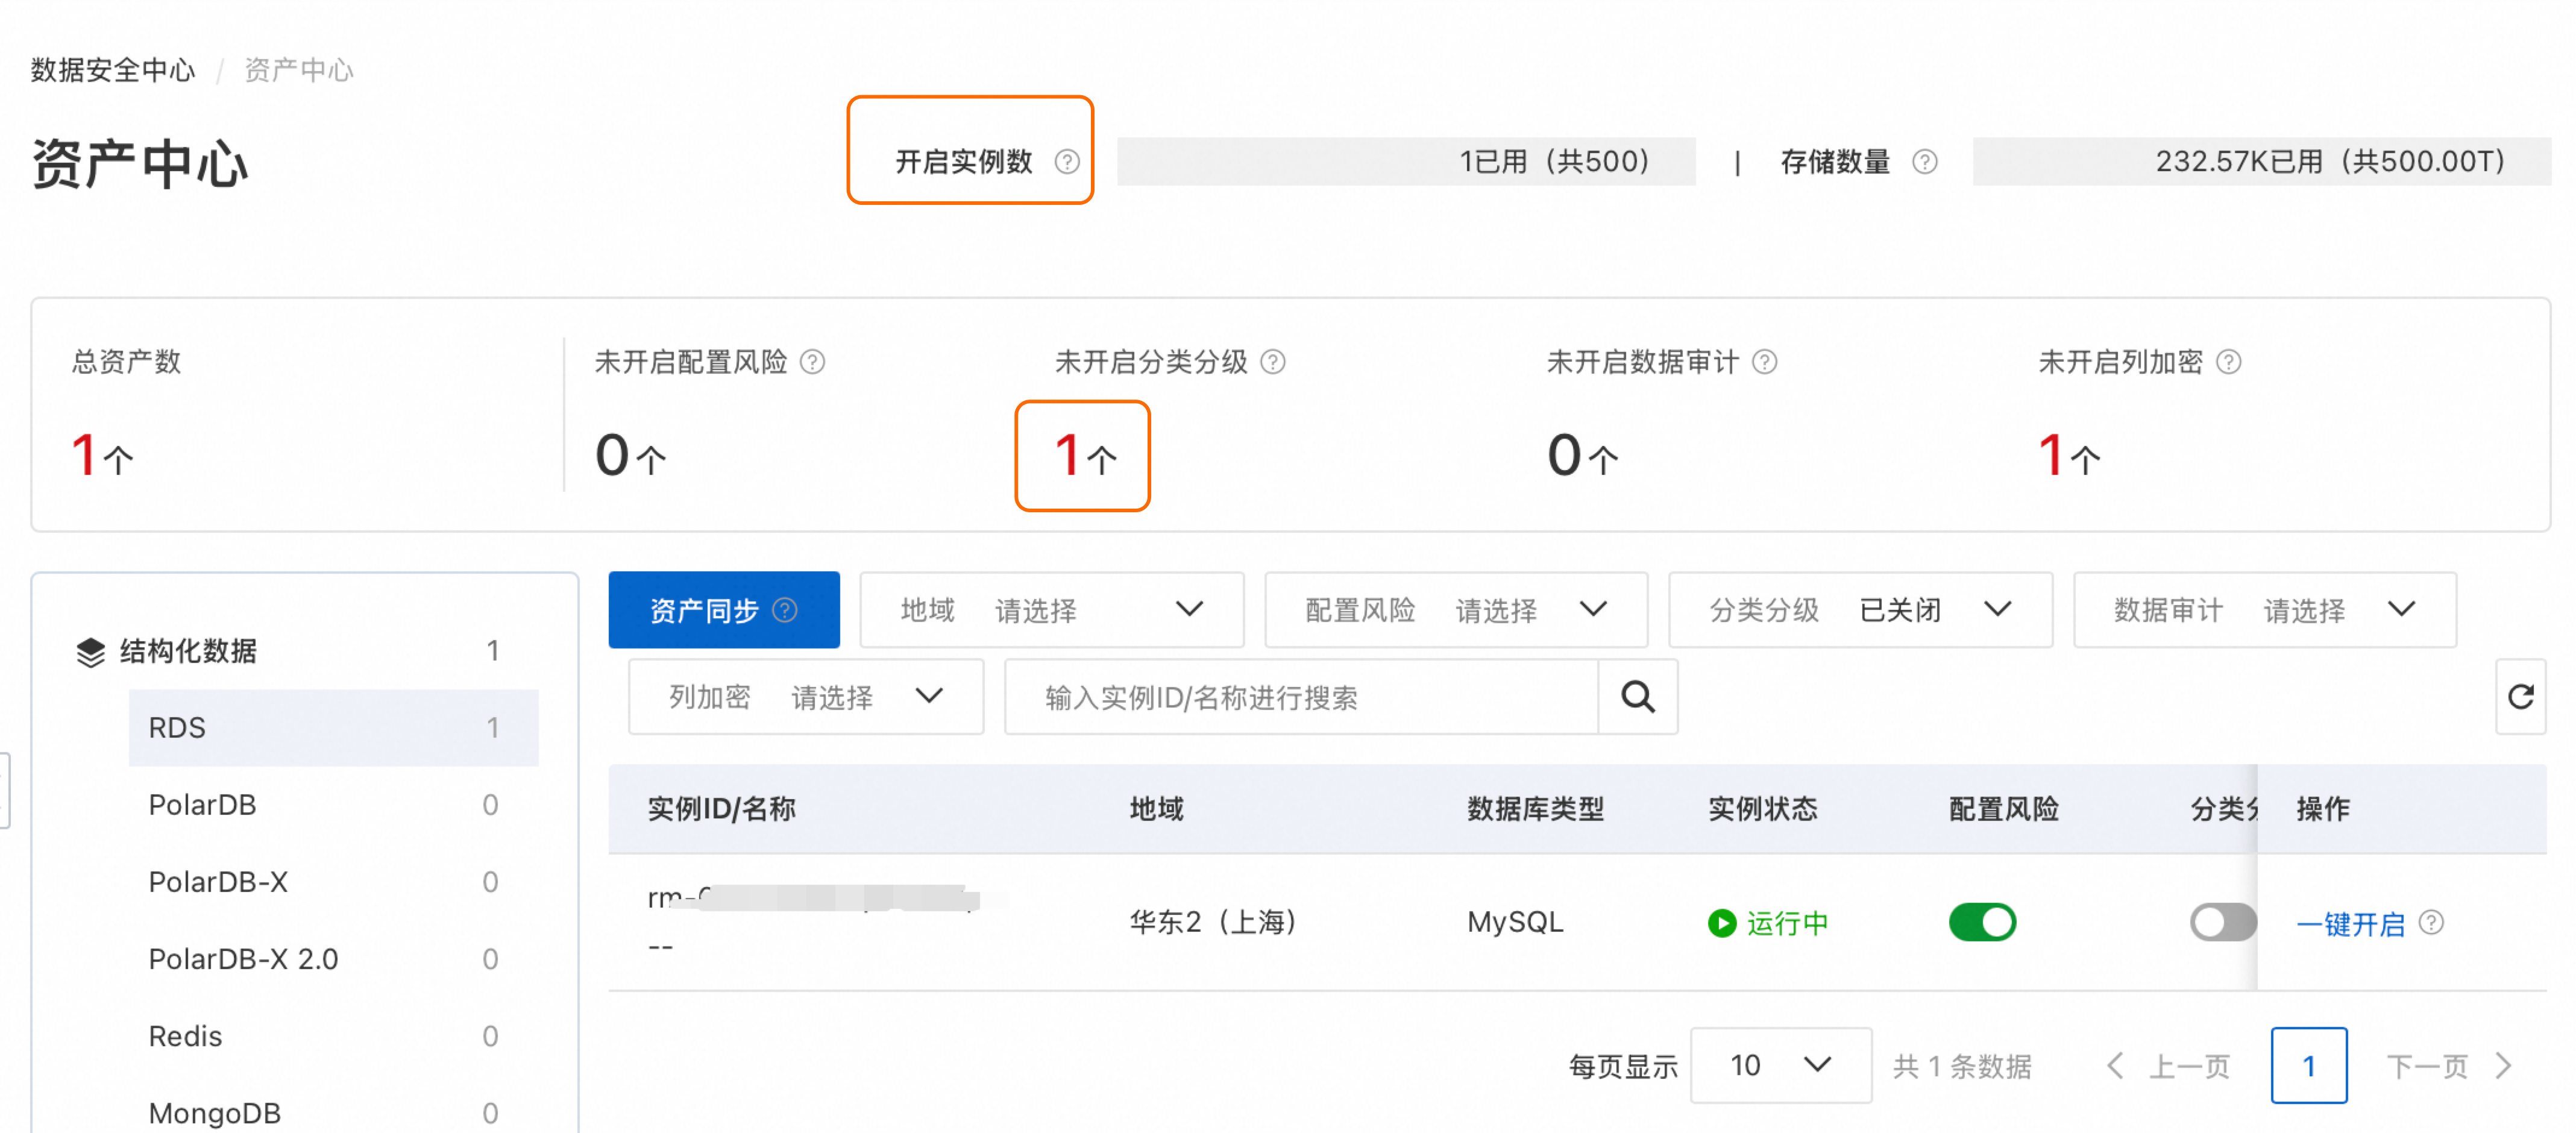Image resolution: width=2576 pixels, height=1133 pixels.
Task: Open the 配置风险 filter dropdown
Action: point(1455,610)
